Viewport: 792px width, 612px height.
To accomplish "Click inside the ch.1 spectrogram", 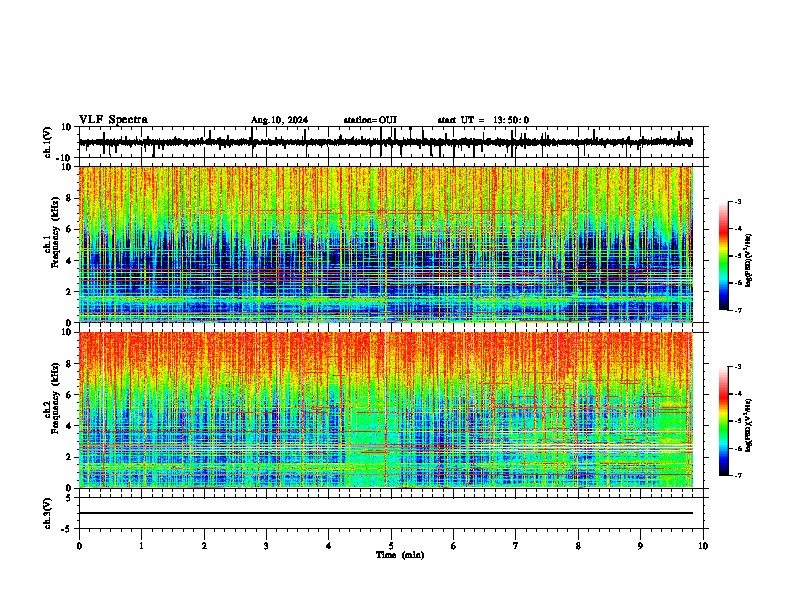I will 385,244.
